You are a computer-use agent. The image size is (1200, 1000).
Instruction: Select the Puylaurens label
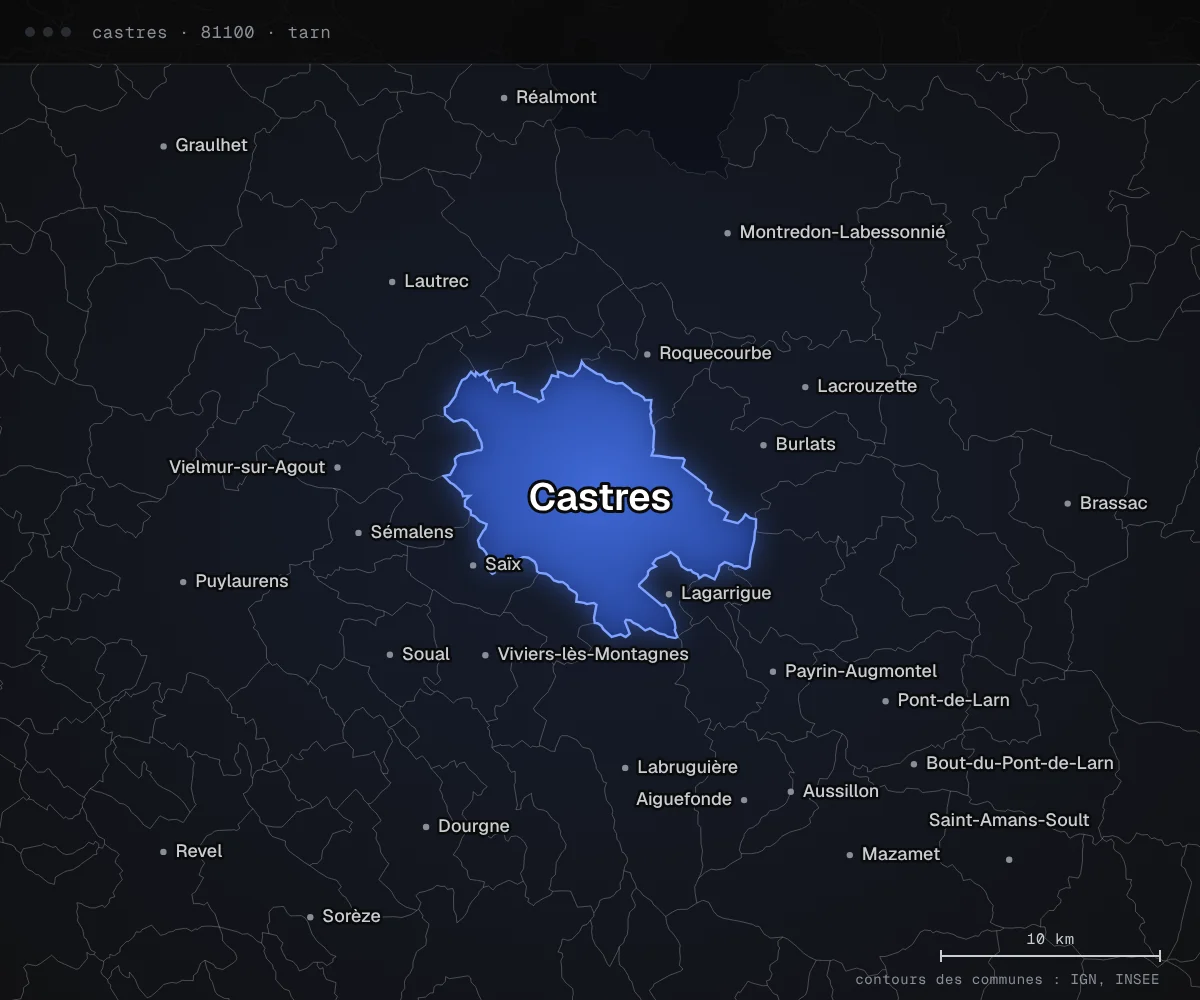tap(241, 581)
